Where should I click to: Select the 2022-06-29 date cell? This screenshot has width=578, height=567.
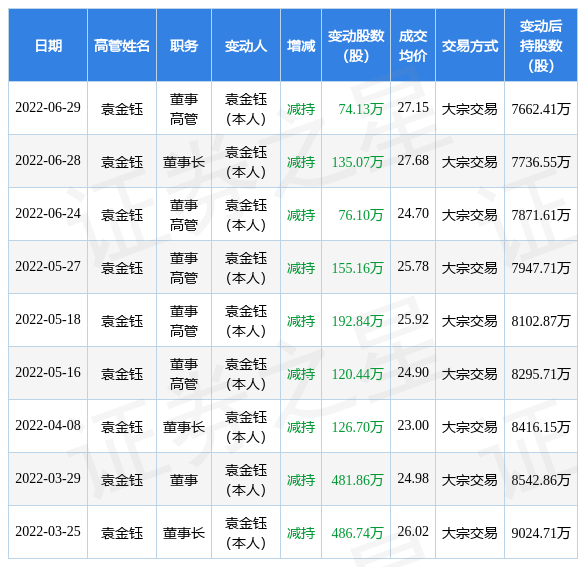[x=48, y=108]
